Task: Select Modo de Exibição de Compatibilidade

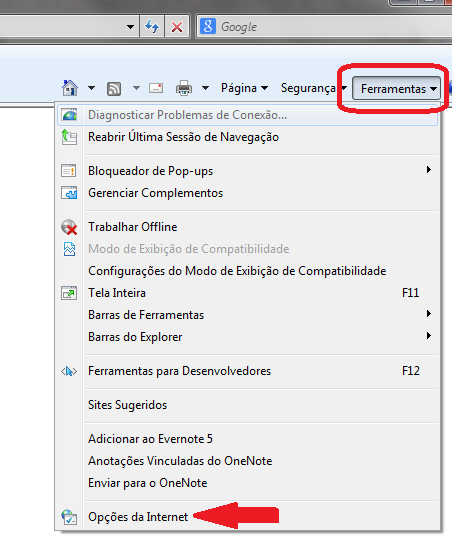Action: (248, 249)
